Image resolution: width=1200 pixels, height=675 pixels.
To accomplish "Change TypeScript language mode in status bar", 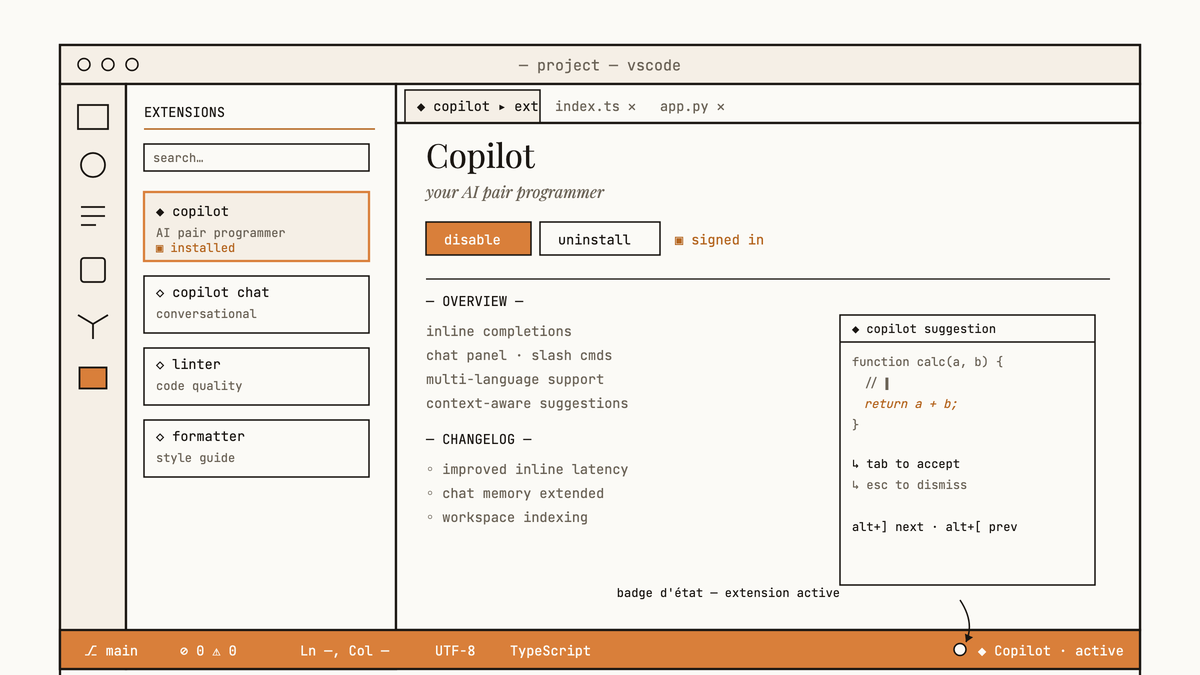I will pos(550,651).
